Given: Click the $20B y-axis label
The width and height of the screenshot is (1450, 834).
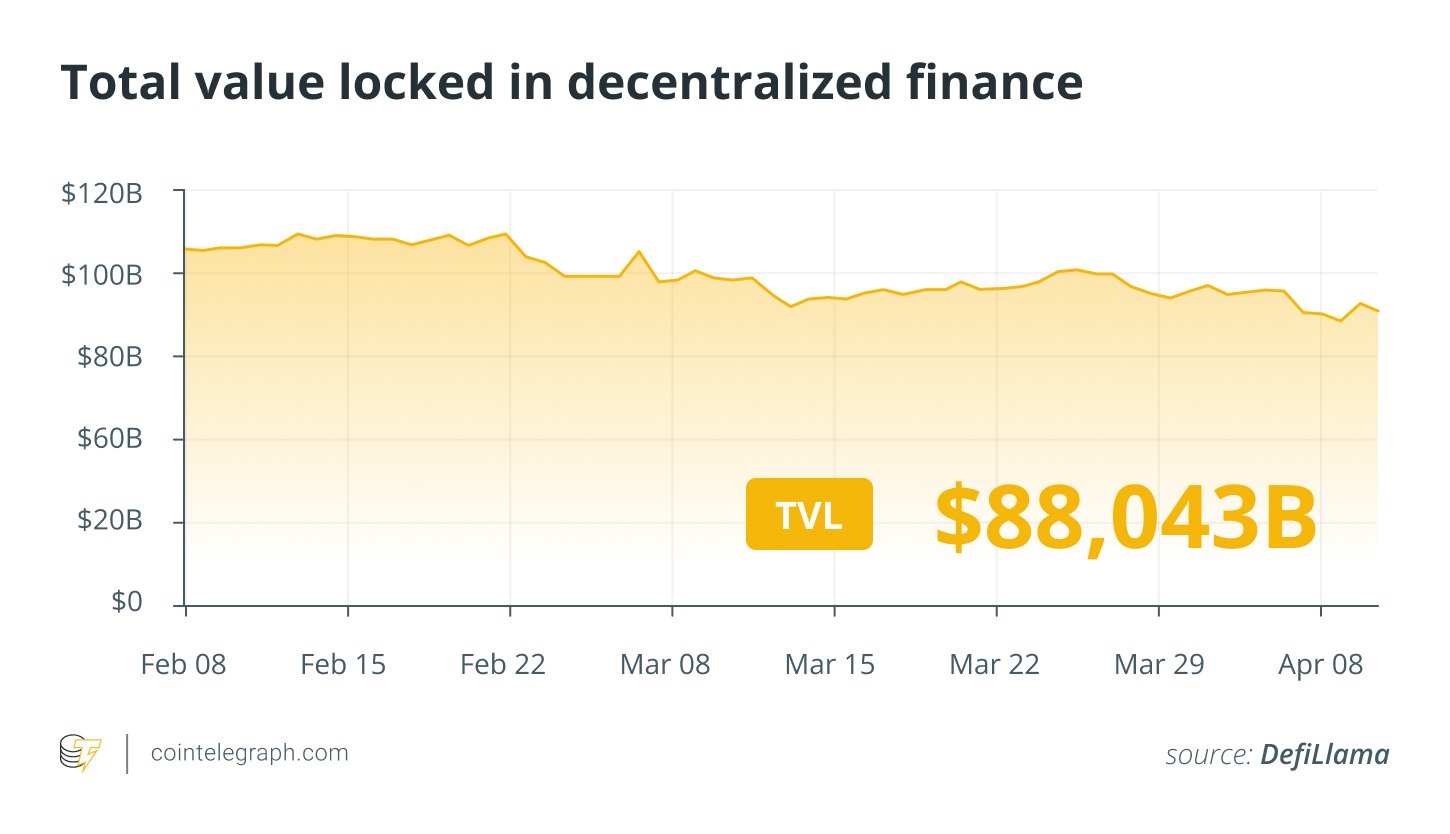Looking at the screenshot, I should (x=109, y=522).
